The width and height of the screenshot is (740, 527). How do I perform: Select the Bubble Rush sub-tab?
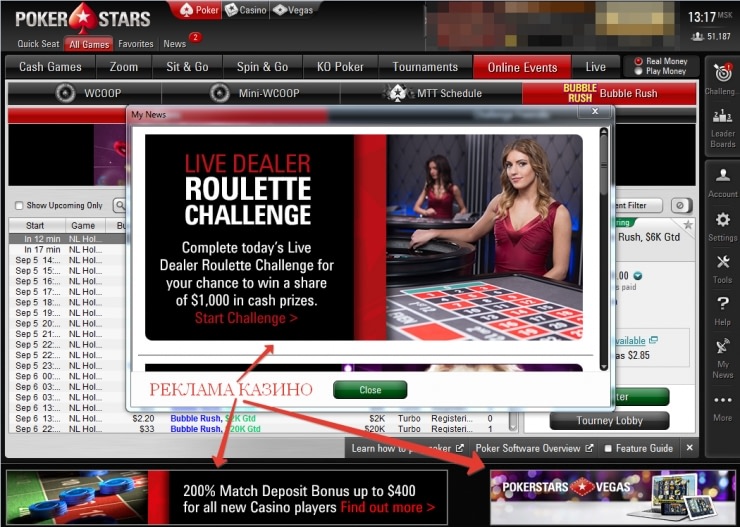click(609, 93)
